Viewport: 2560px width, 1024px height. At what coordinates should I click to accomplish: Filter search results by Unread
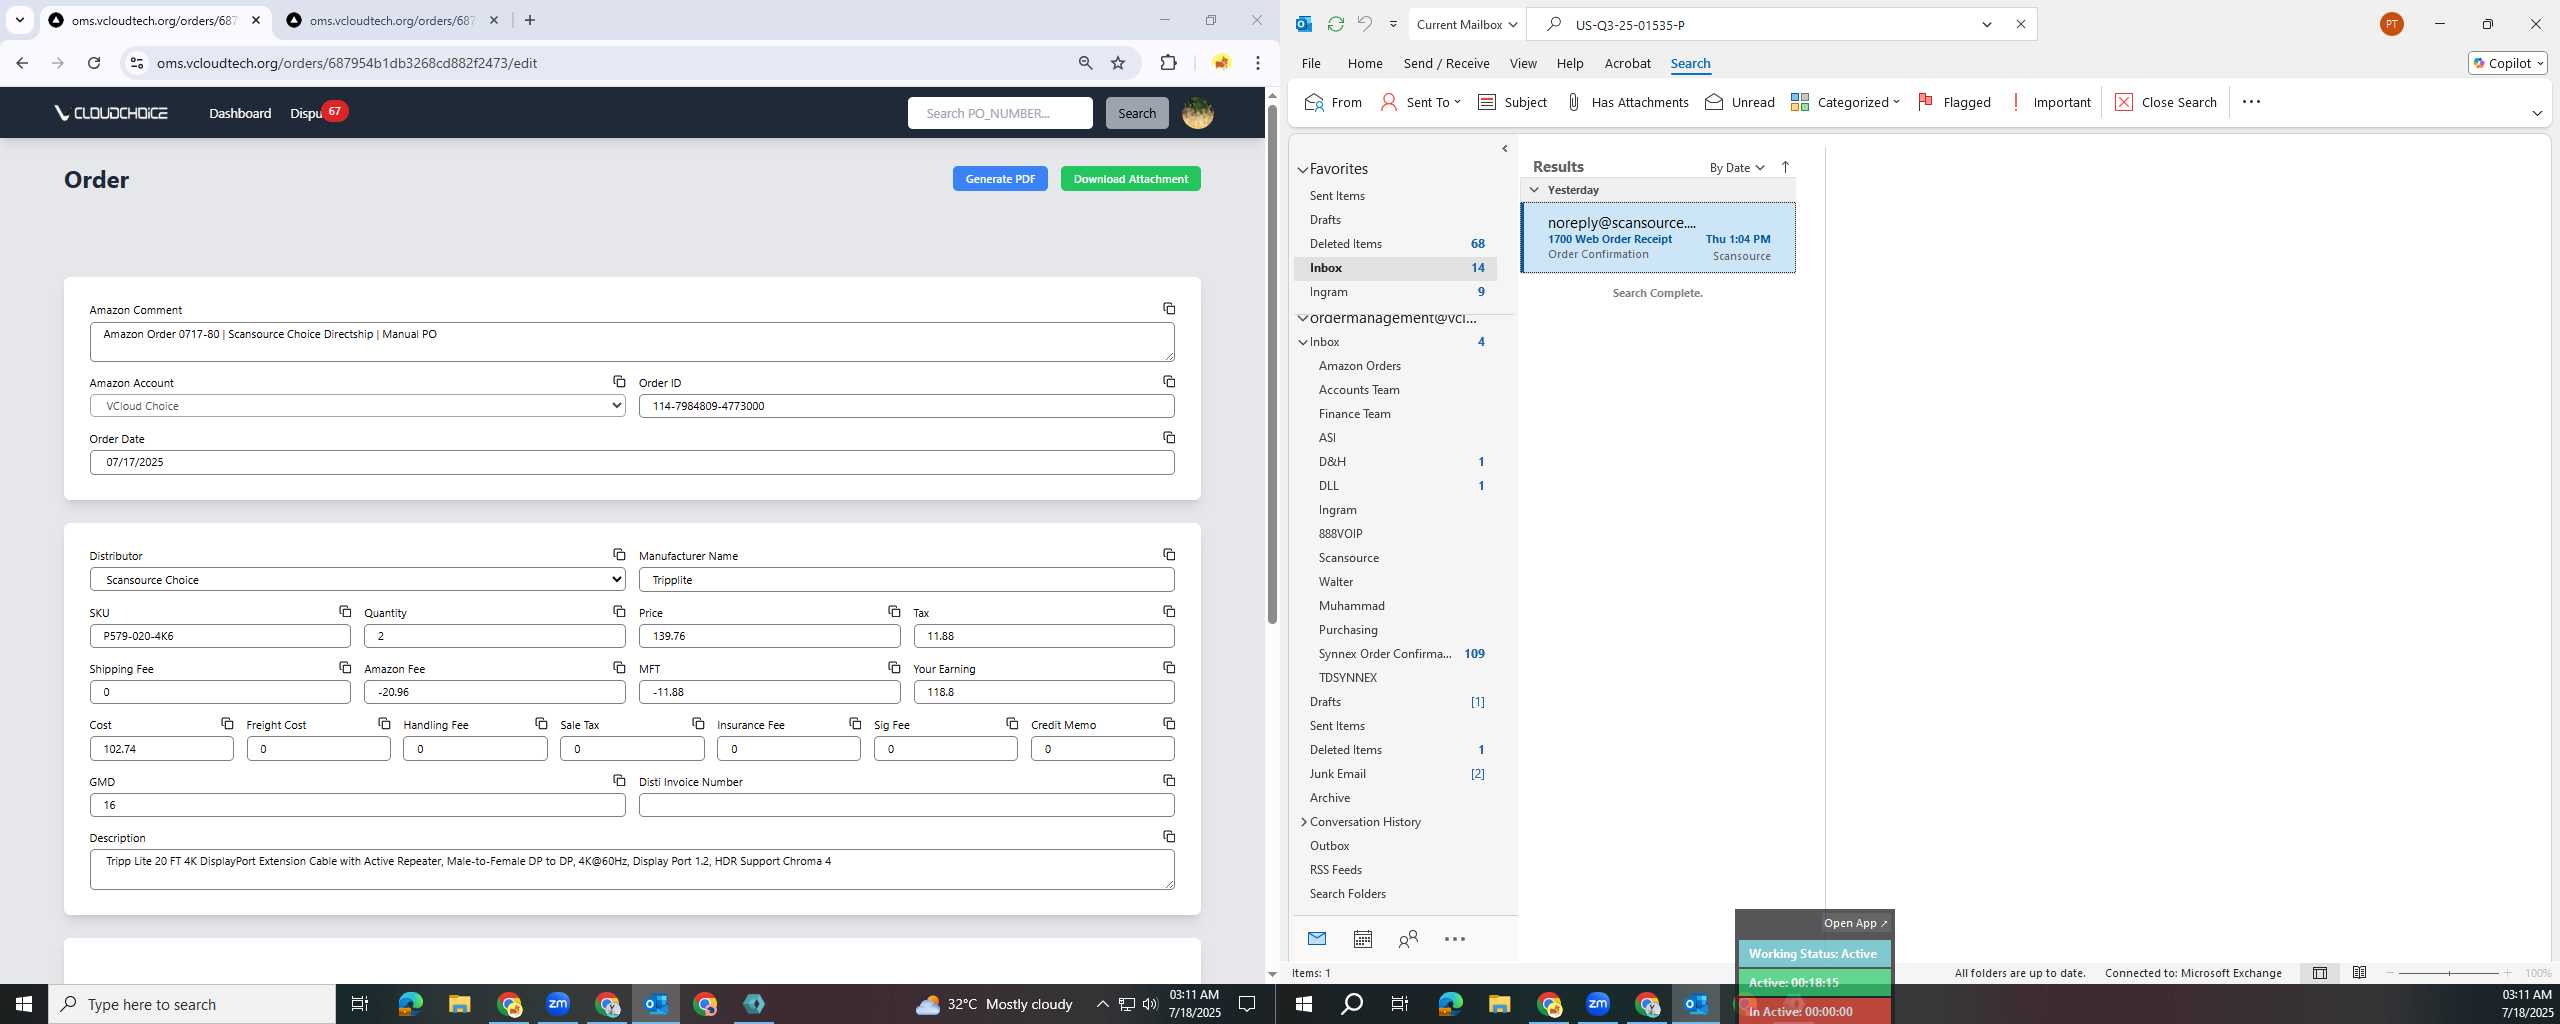pyautogui.click(x=1740, y=102)
